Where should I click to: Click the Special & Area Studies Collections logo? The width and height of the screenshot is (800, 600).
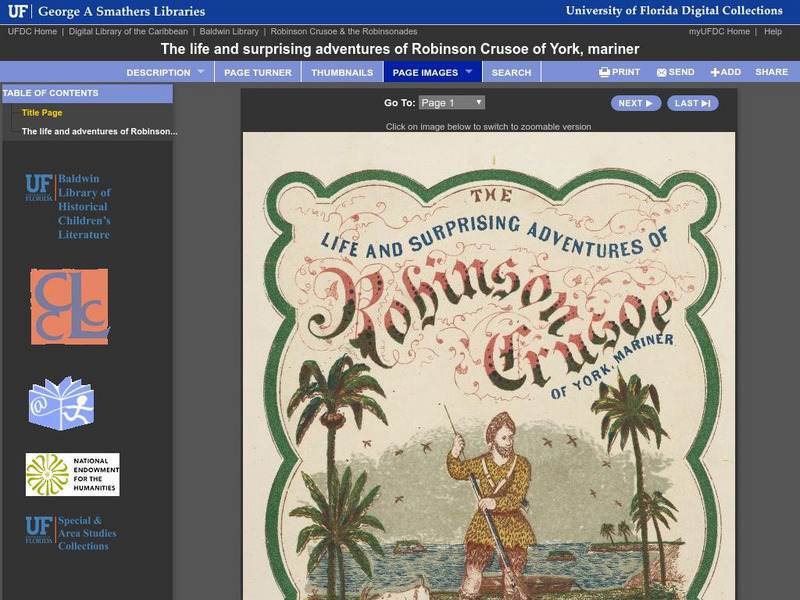coord(71,533)
